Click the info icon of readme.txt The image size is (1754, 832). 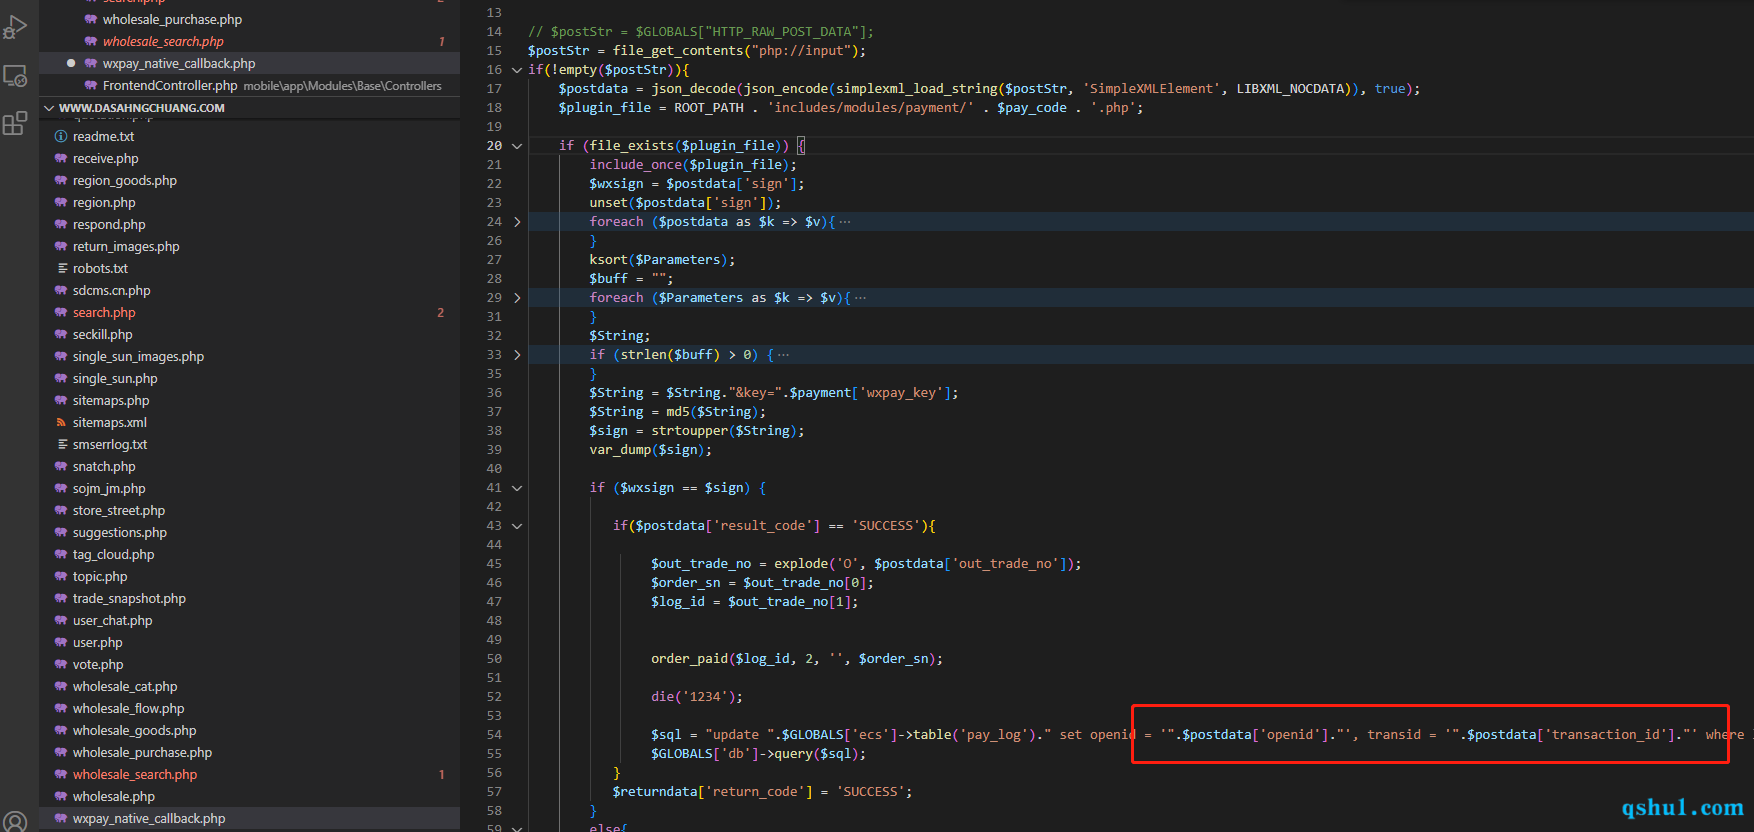click(x=61, y=136)
